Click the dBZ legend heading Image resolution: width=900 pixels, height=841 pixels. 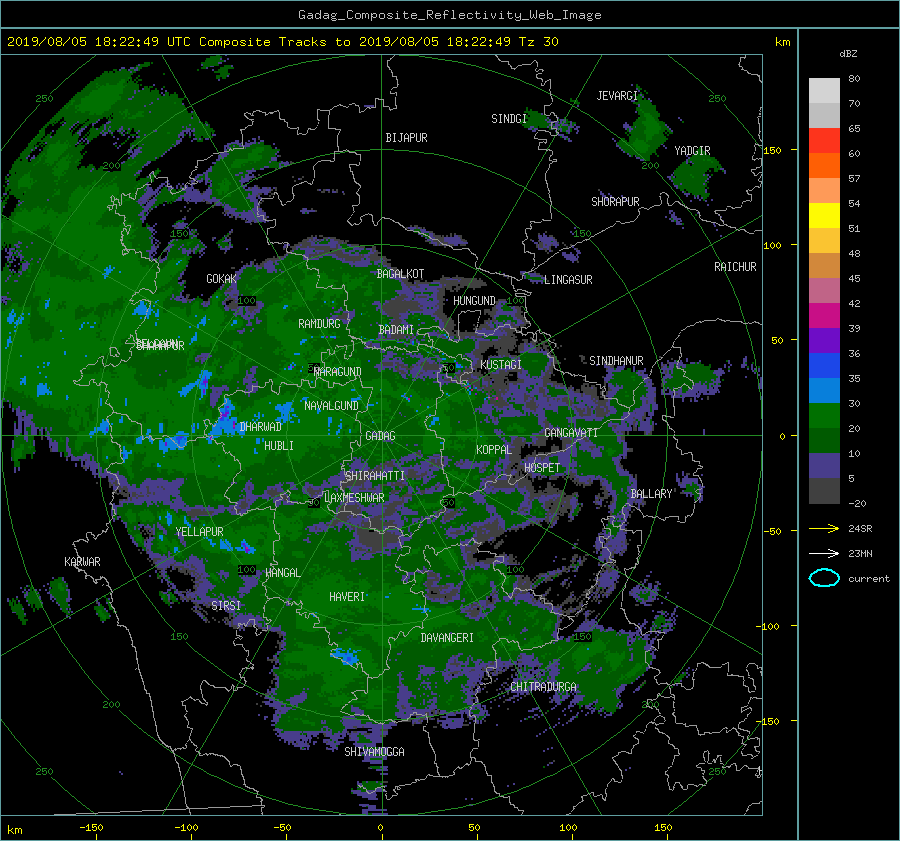pos(848,54)
